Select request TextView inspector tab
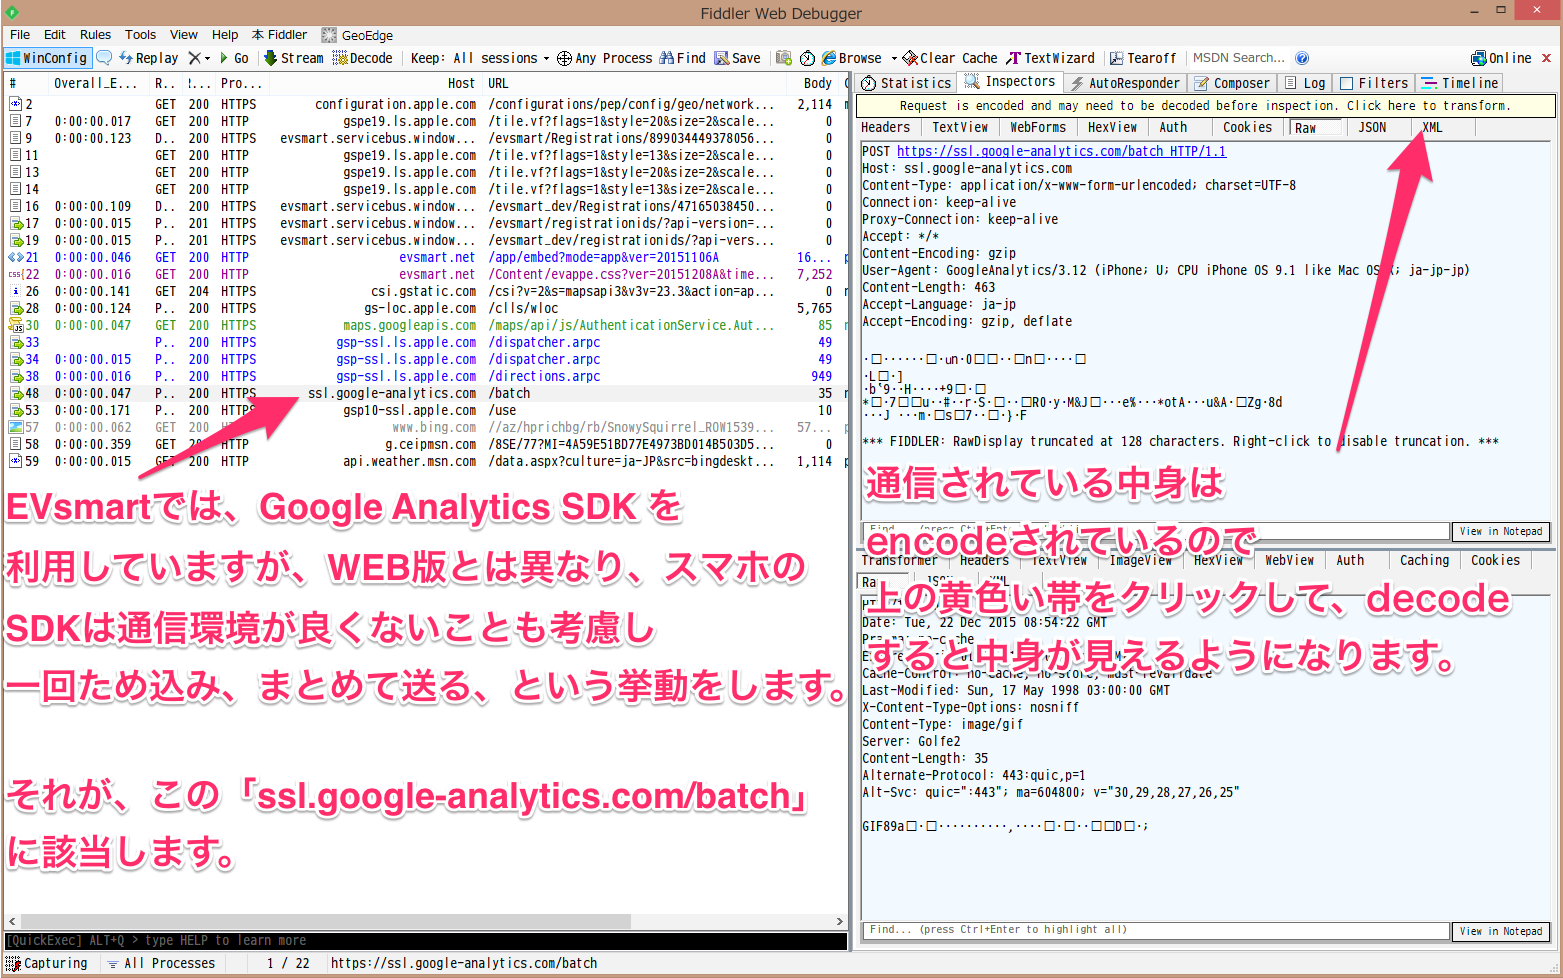Screen dimensions: 1563x978 (x=960, y=127)
